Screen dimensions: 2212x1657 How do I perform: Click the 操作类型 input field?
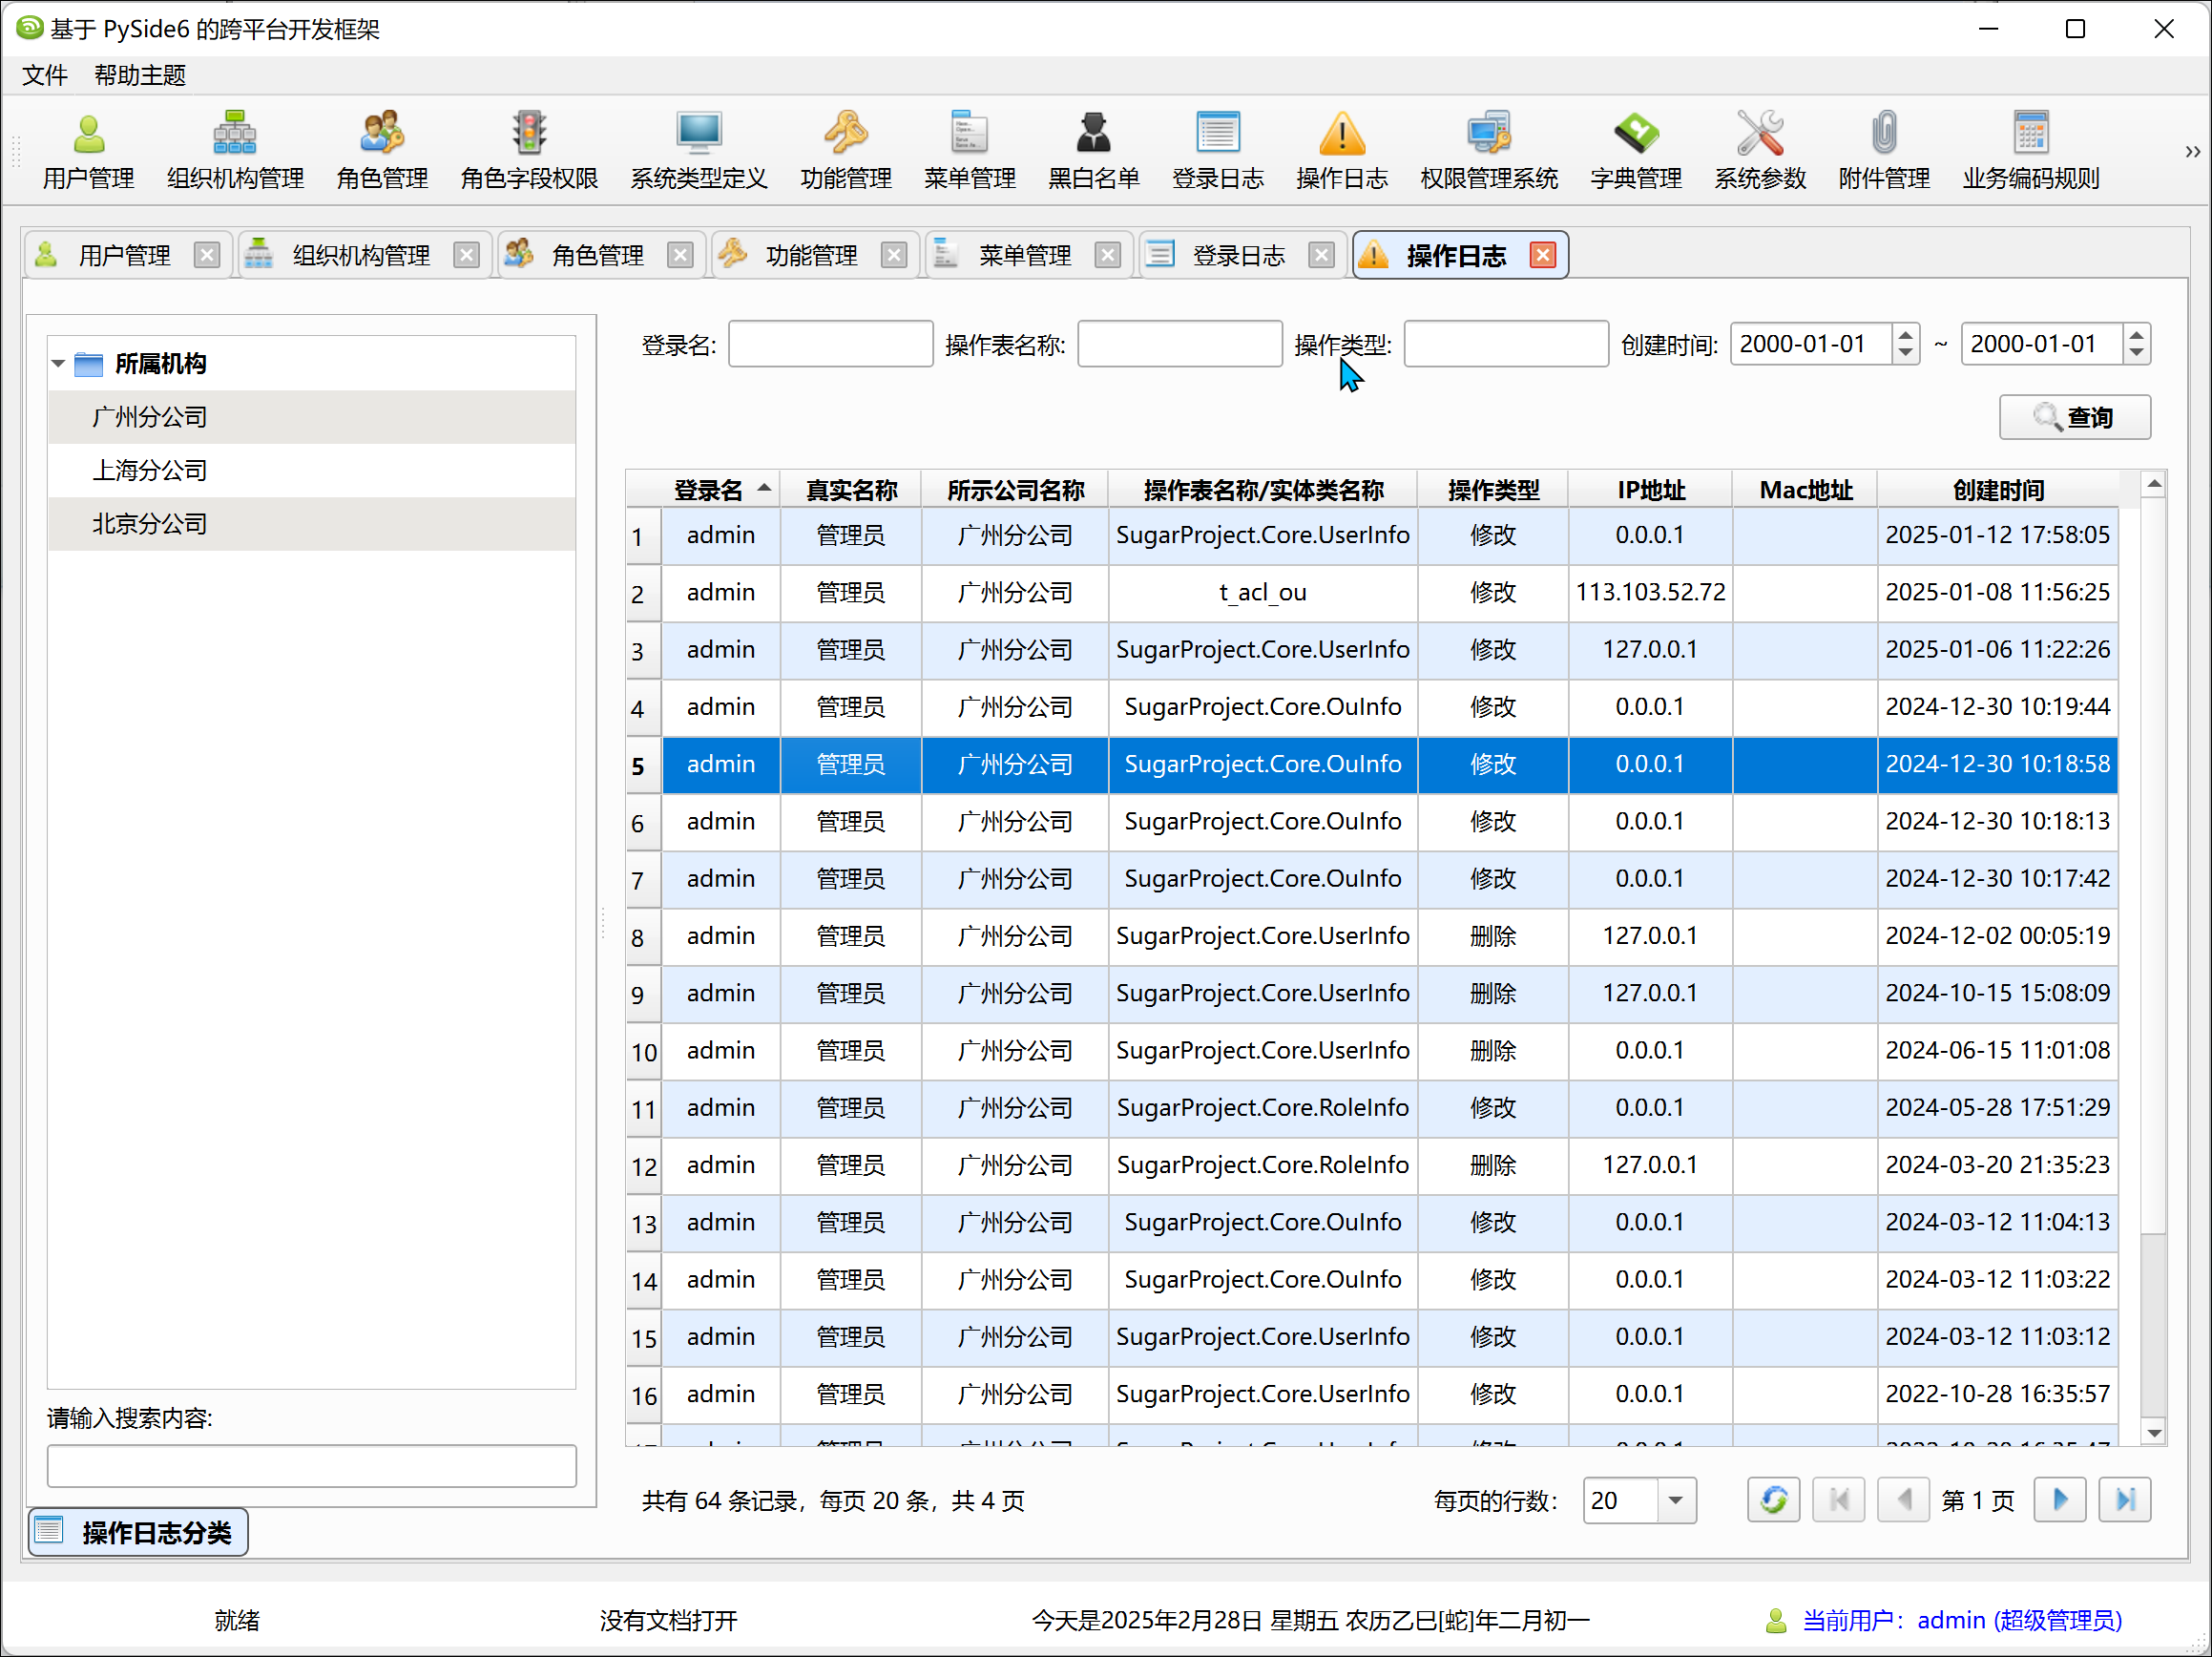1506,344
